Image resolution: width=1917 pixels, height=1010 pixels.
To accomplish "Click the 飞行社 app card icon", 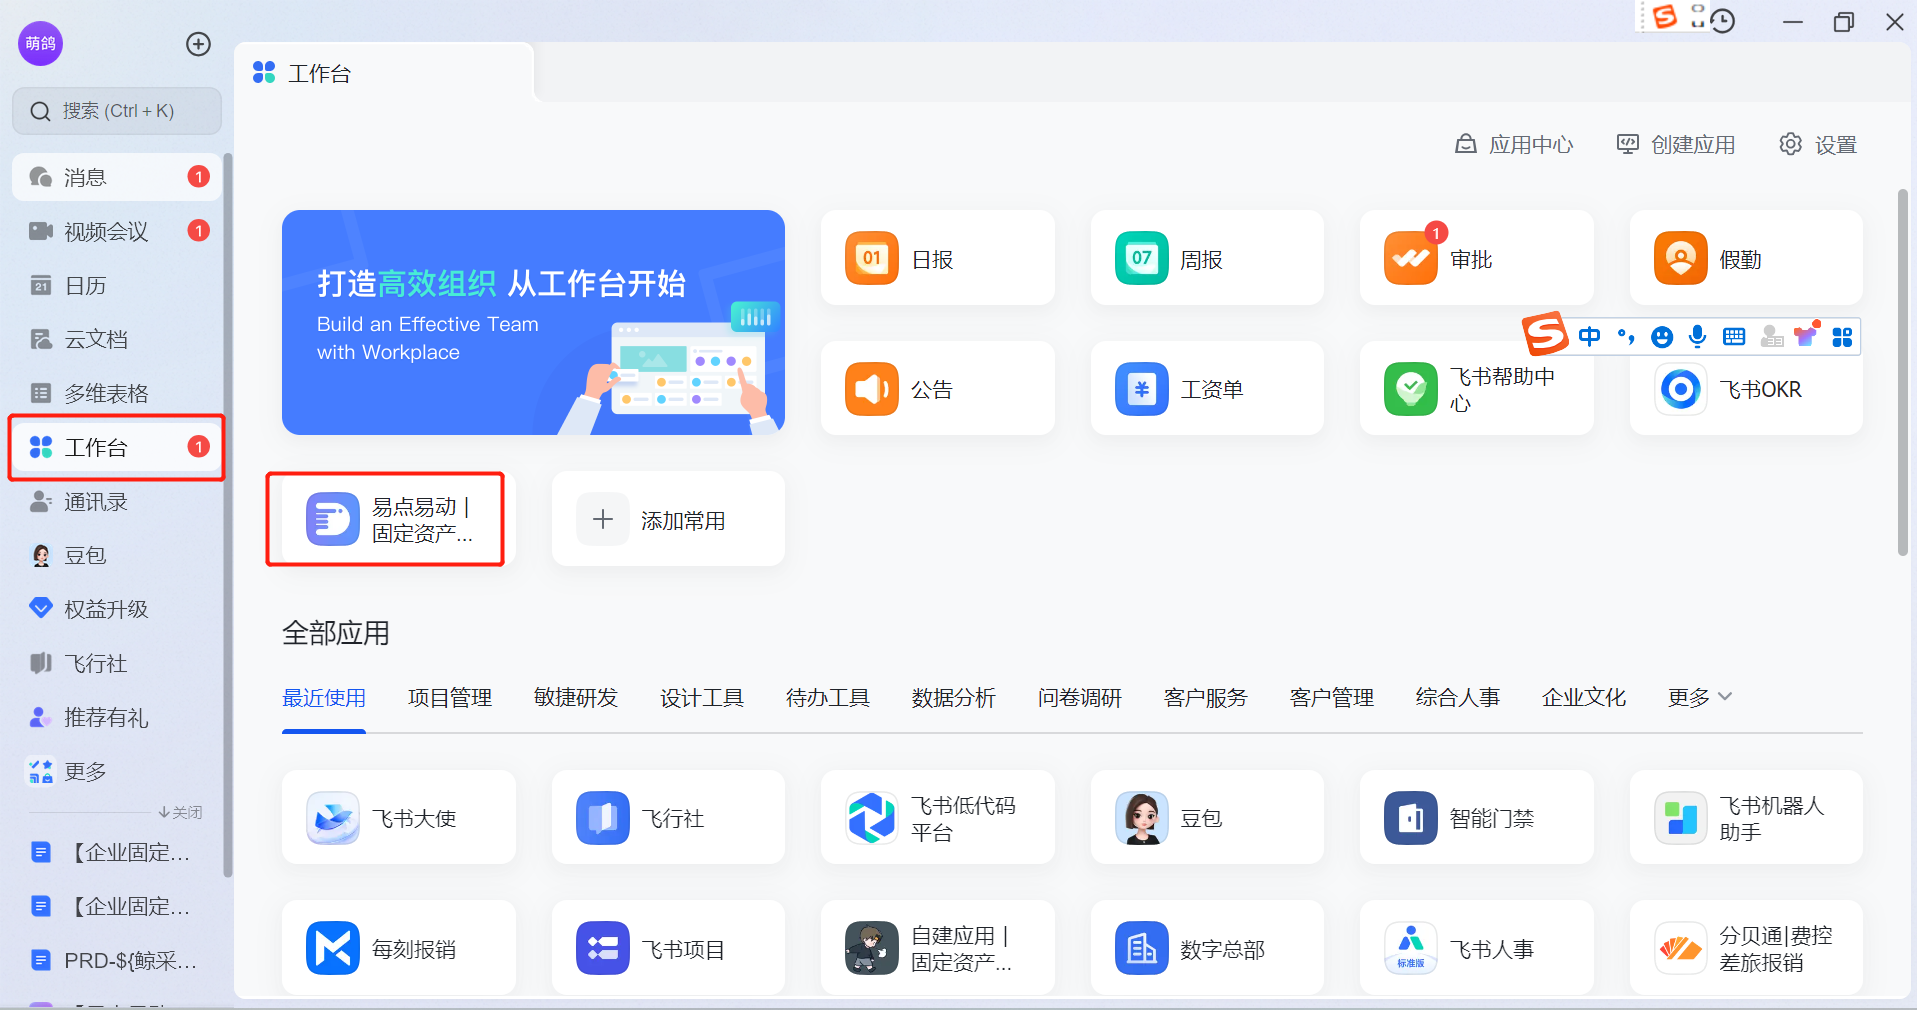I will [602, 818].
